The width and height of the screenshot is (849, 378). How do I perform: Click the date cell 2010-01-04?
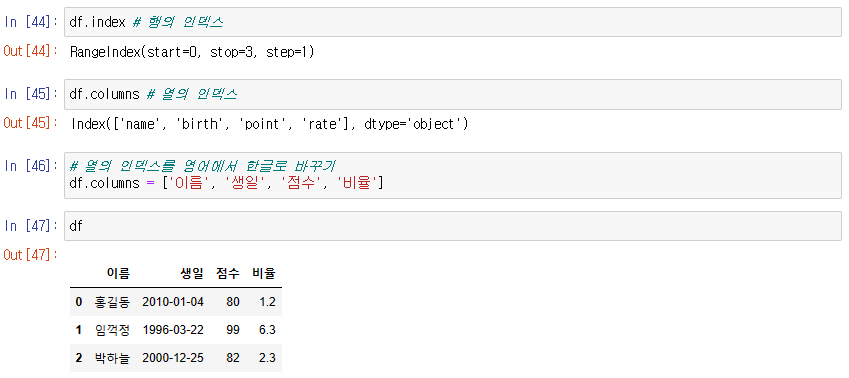pyautogui.click(x=173, y=302)
